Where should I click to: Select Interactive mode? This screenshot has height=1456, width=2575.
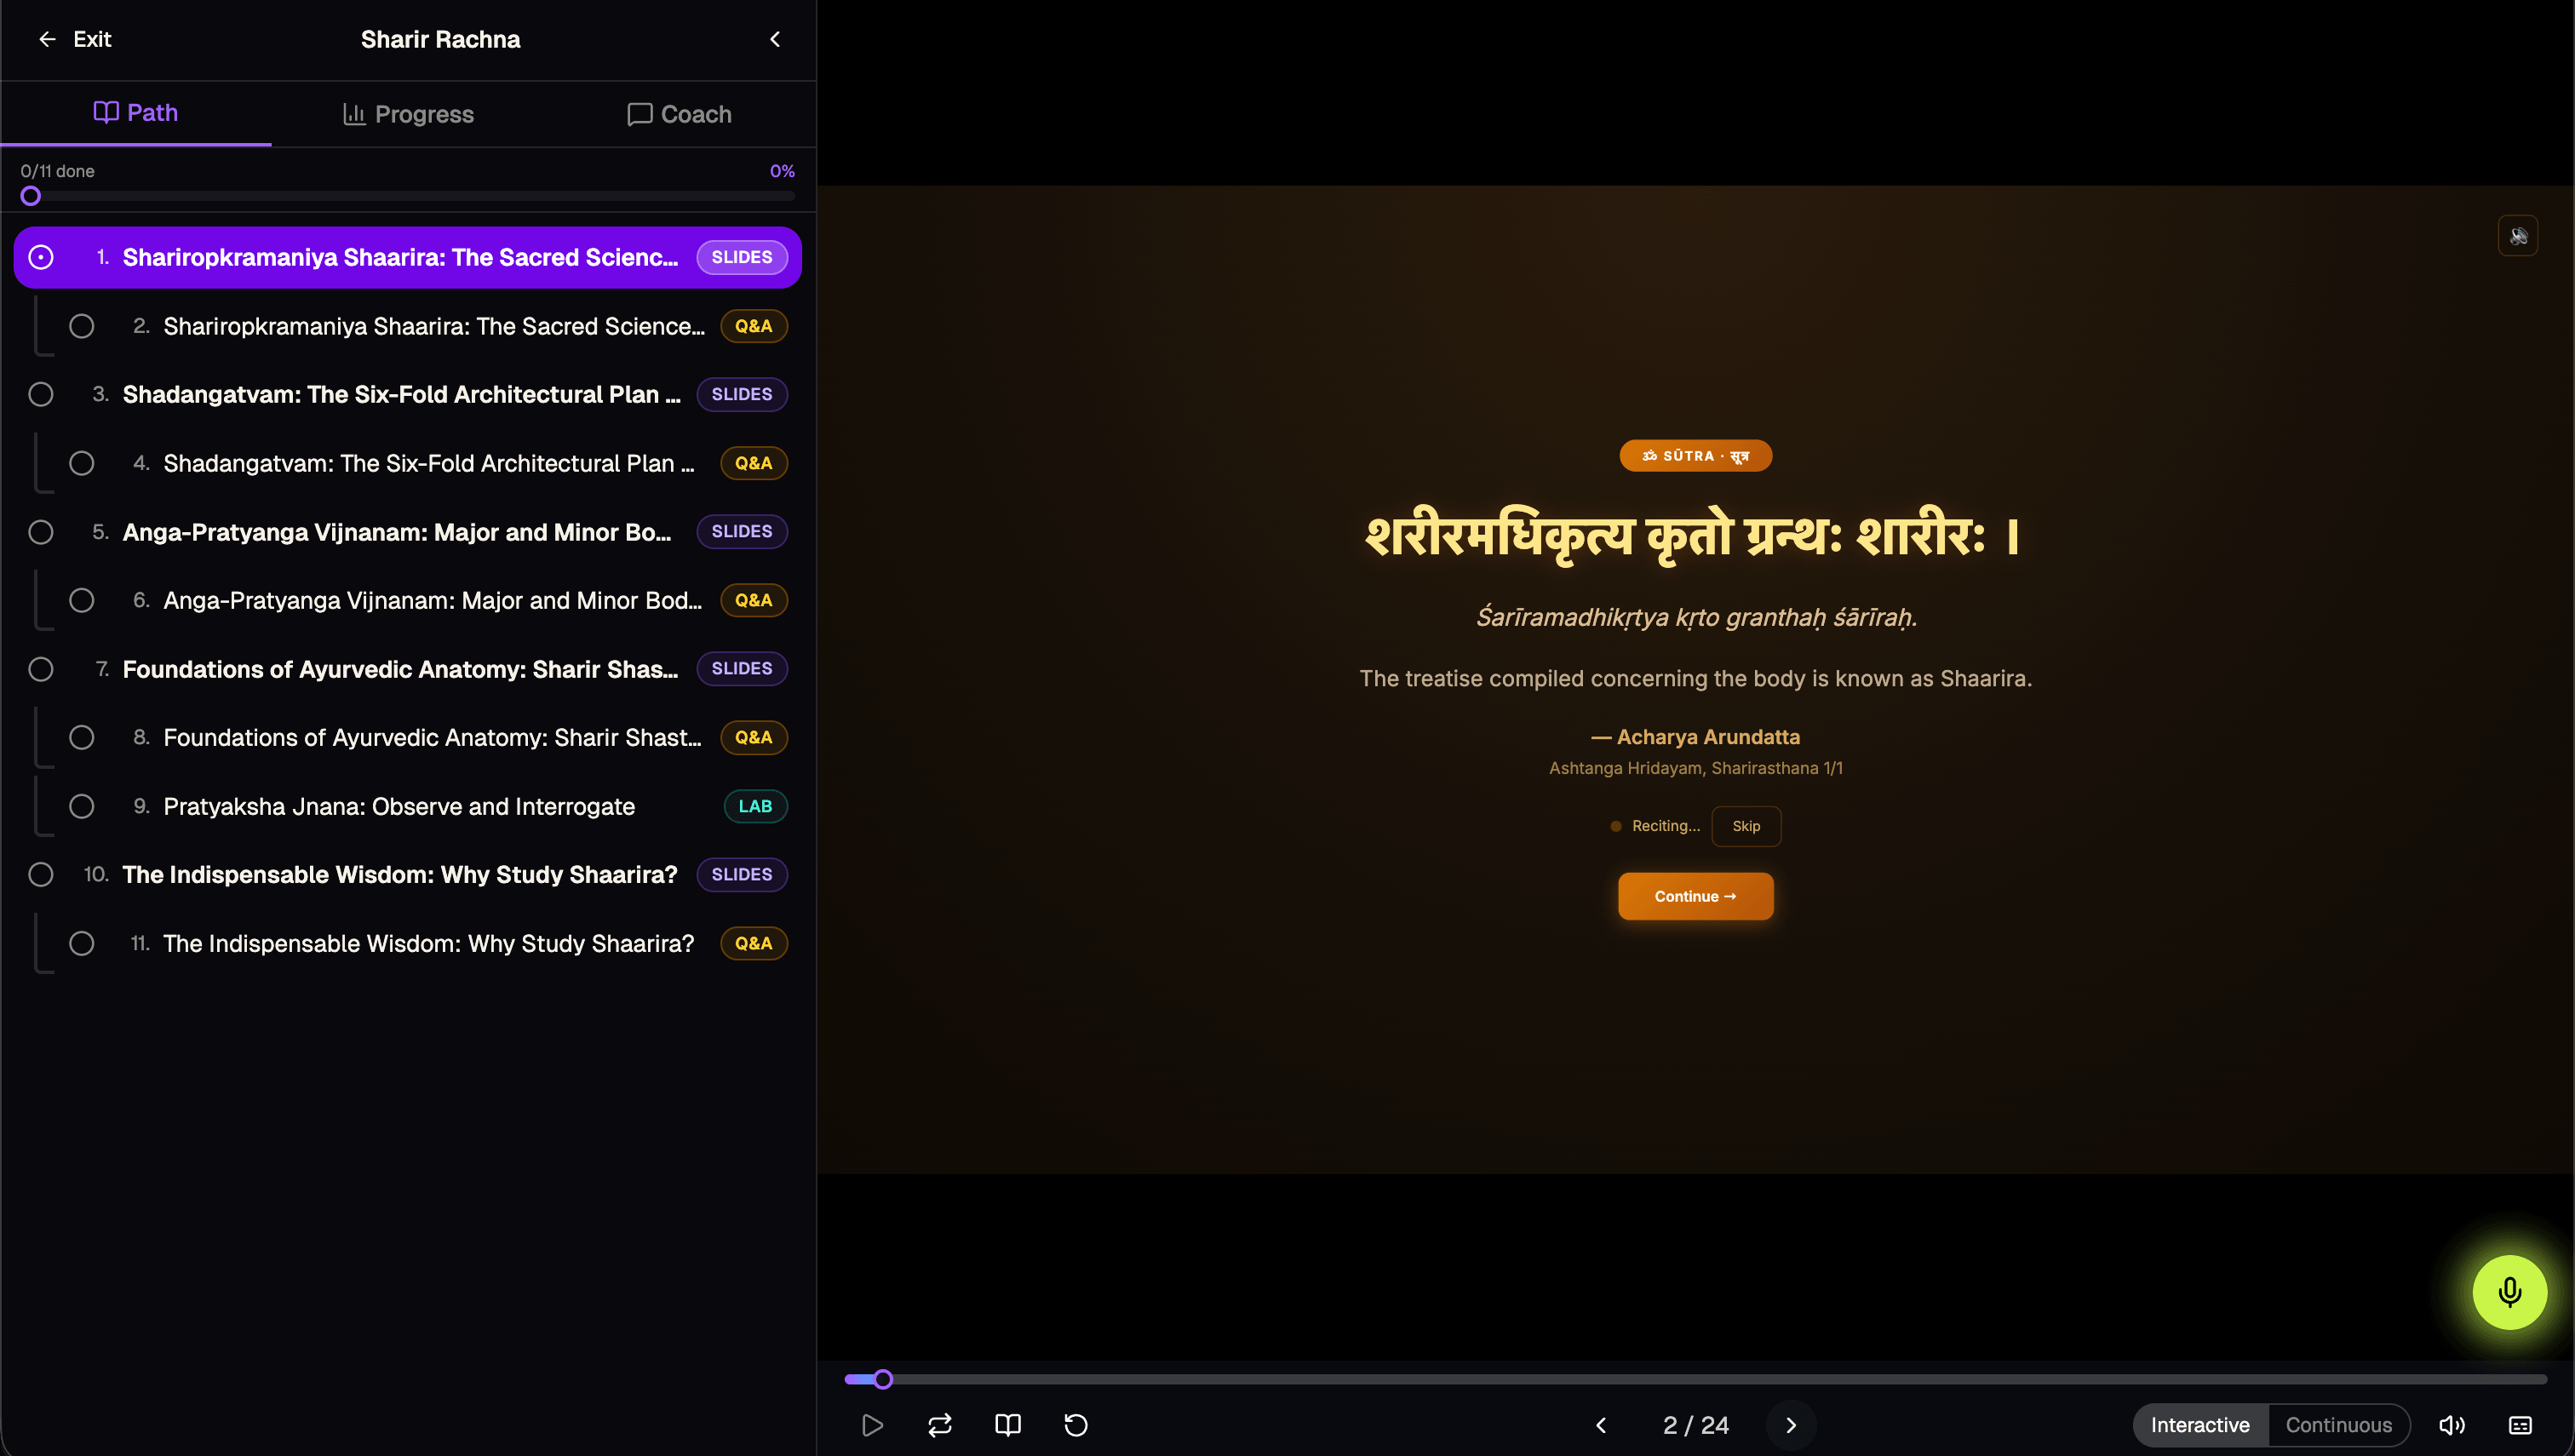pos(2200,1425)
